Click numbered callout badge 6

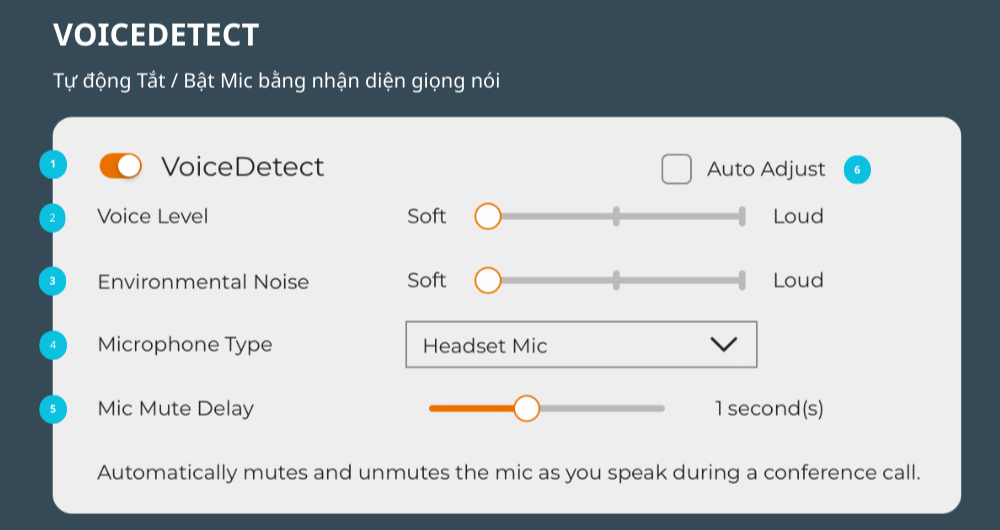(857, 170)
